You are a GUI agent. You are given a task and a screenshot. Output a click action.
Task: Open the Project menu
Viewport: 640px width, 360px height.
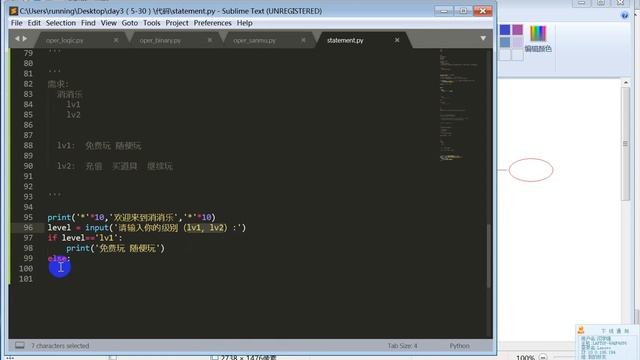177,23
